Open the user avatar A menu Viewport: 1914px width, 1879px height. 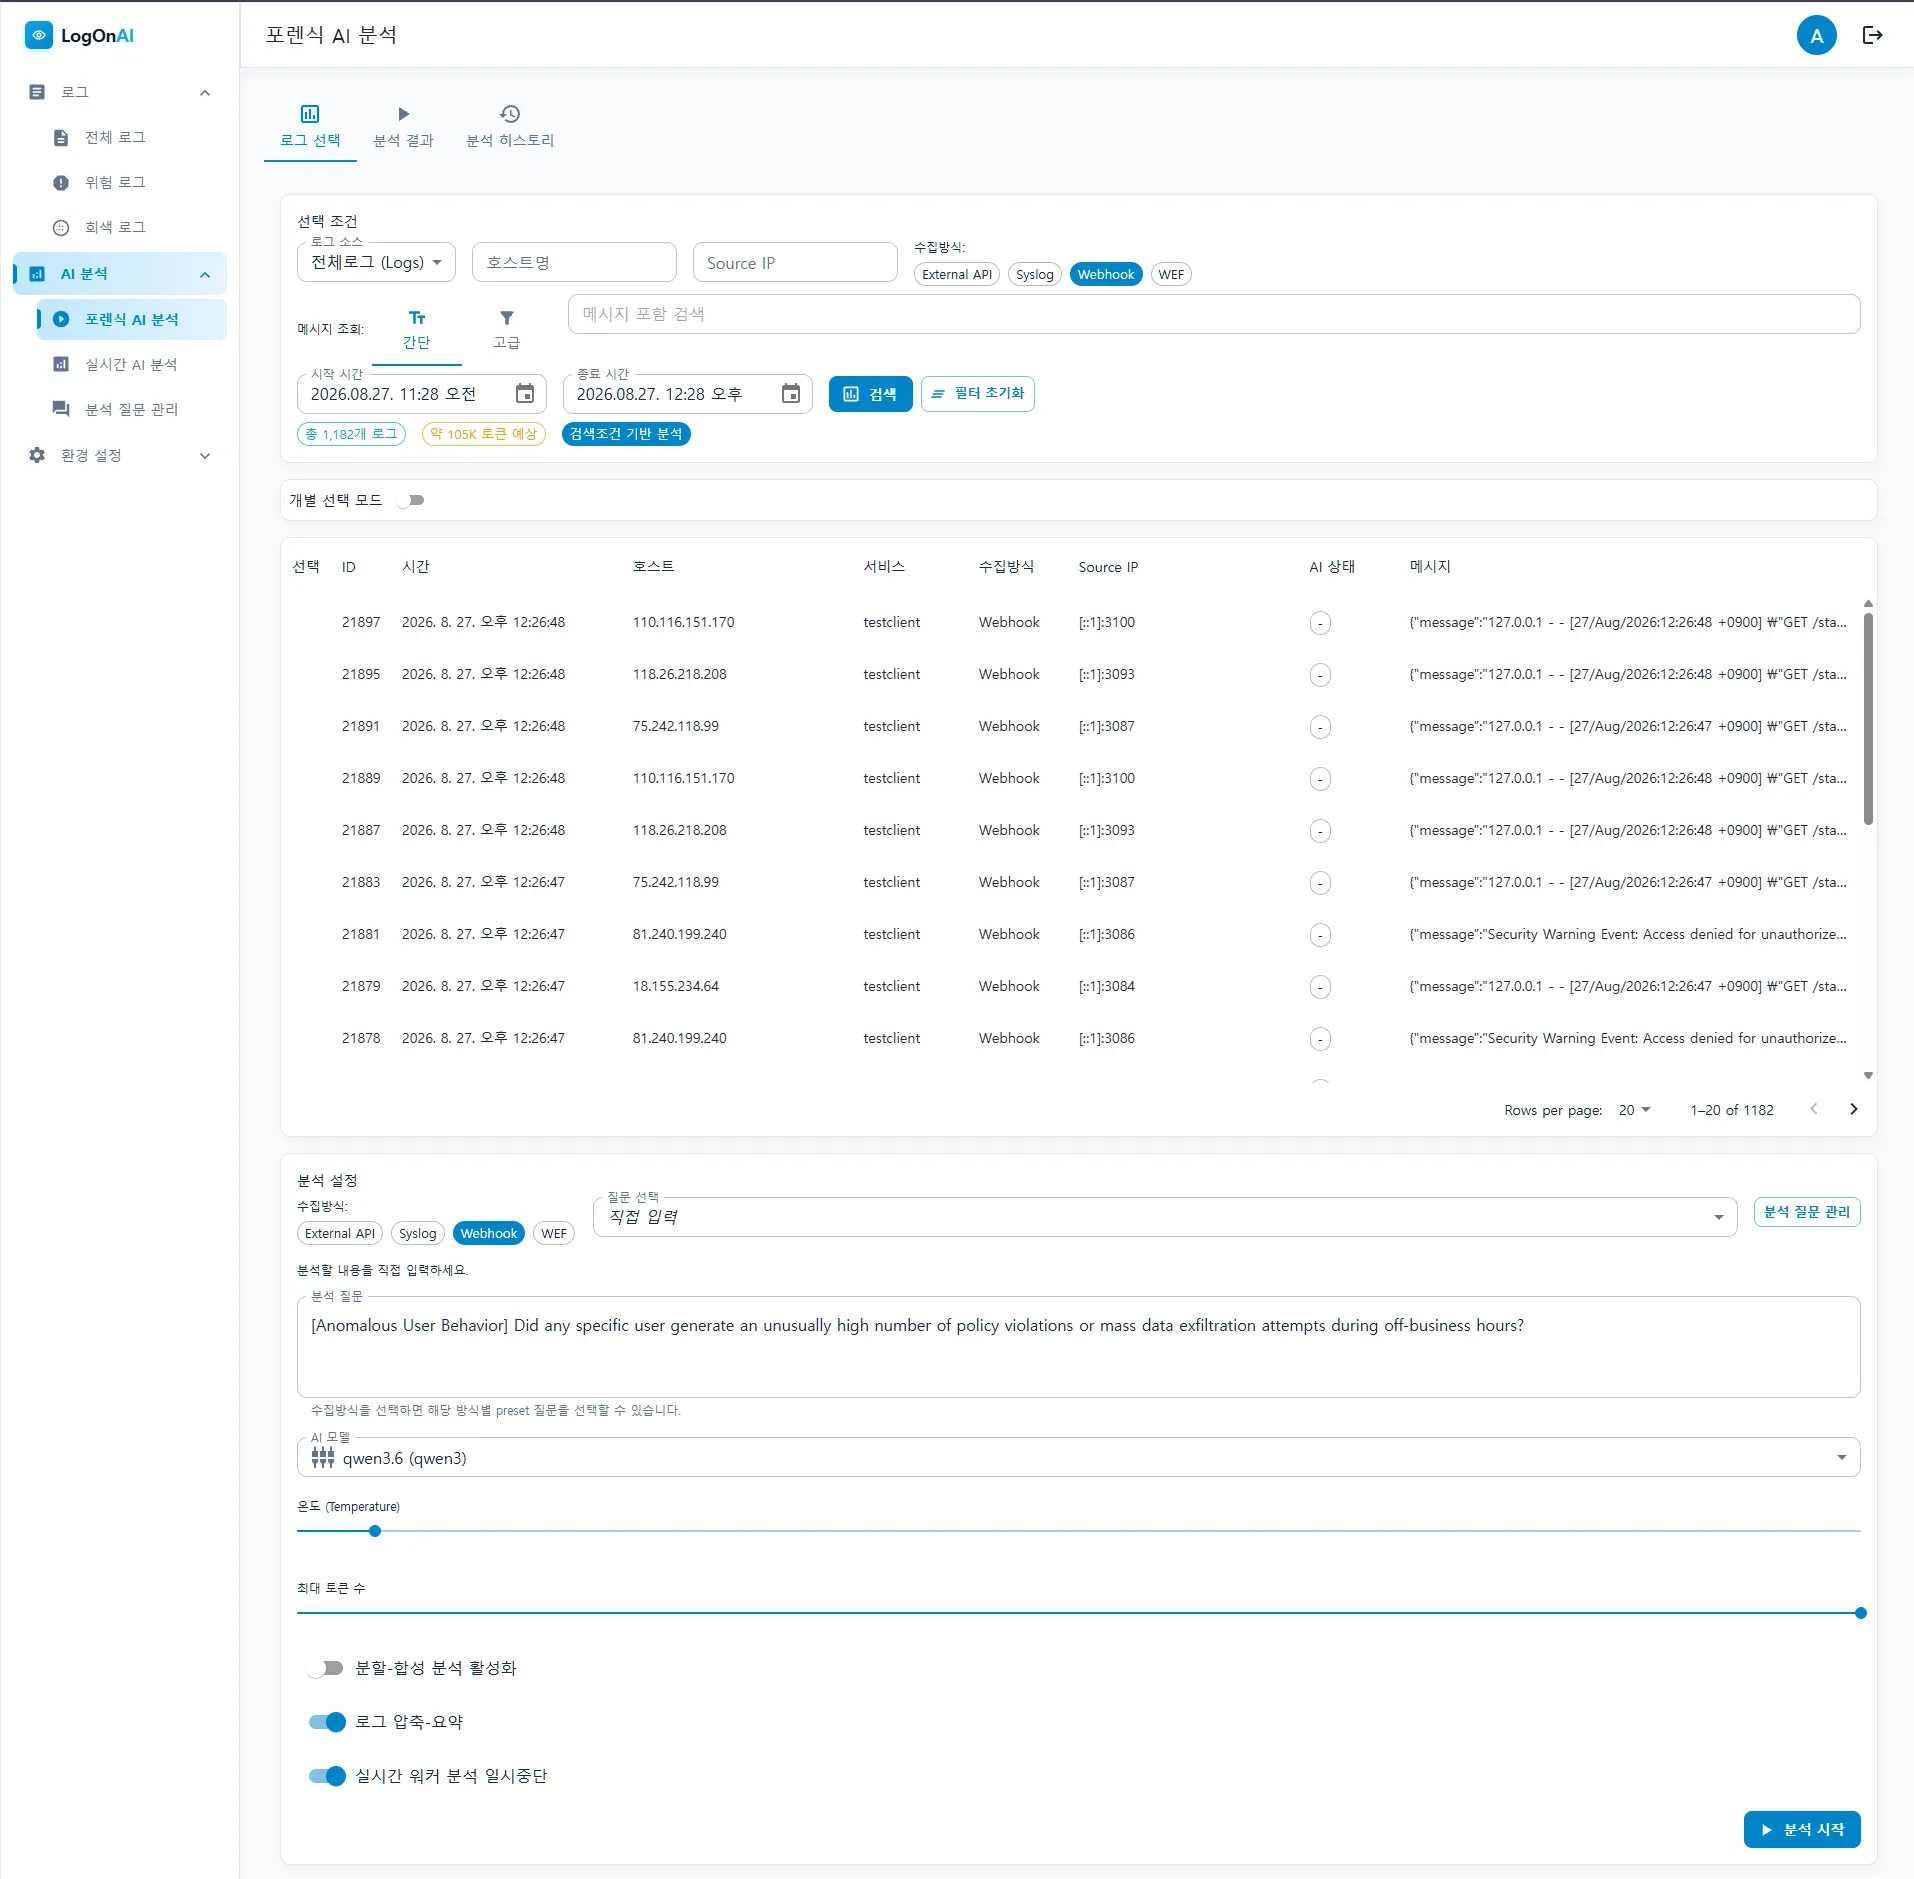1816,36
